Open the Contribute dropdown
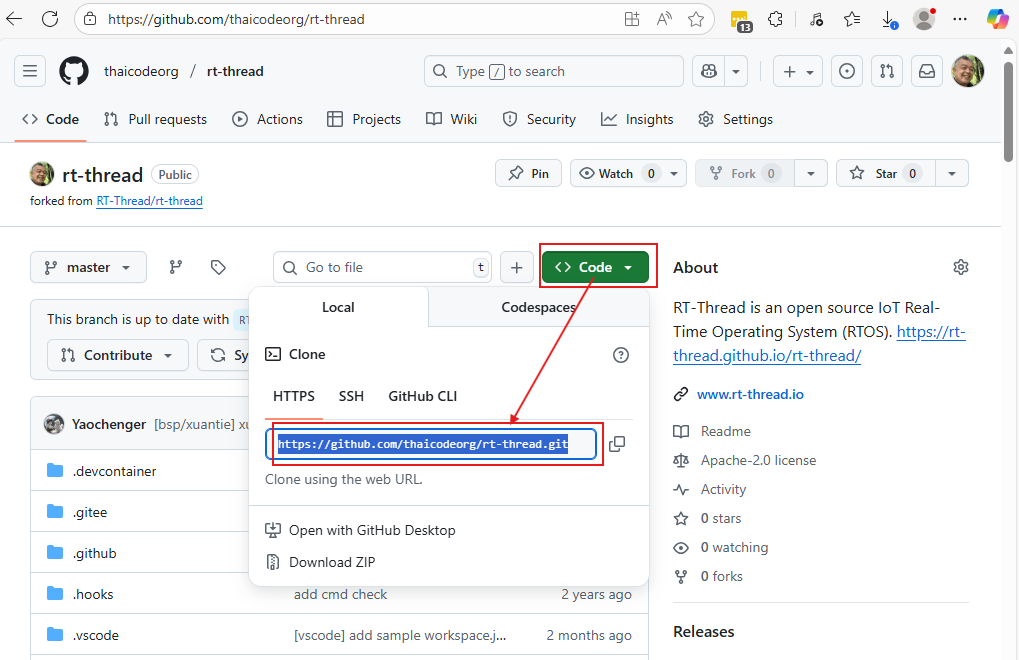The image size is (1019, 660). click(117, 354)
